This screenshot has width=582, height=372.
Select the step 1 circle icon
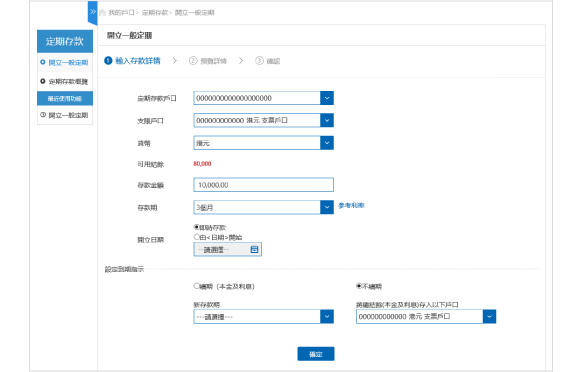click(x=108, y=61)
